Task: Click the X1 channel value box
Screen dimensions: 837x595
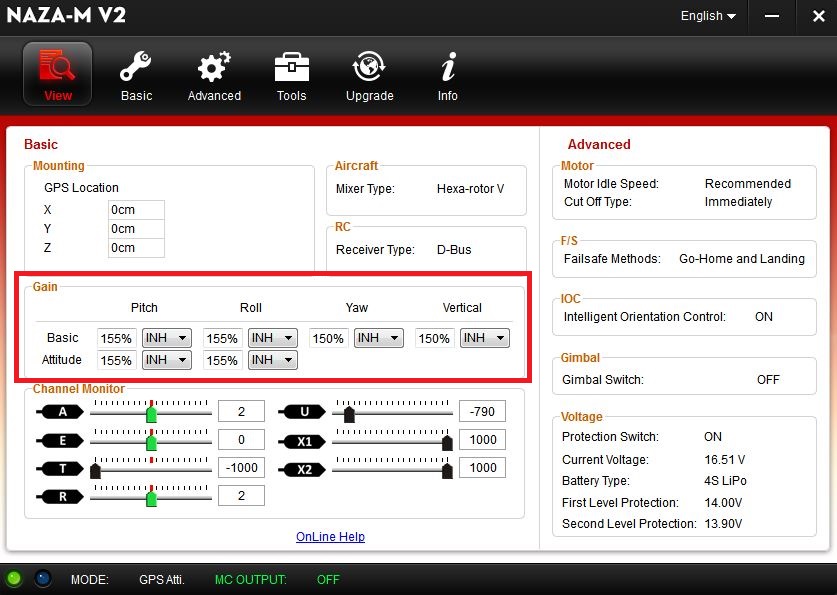Action: (483, 440)
